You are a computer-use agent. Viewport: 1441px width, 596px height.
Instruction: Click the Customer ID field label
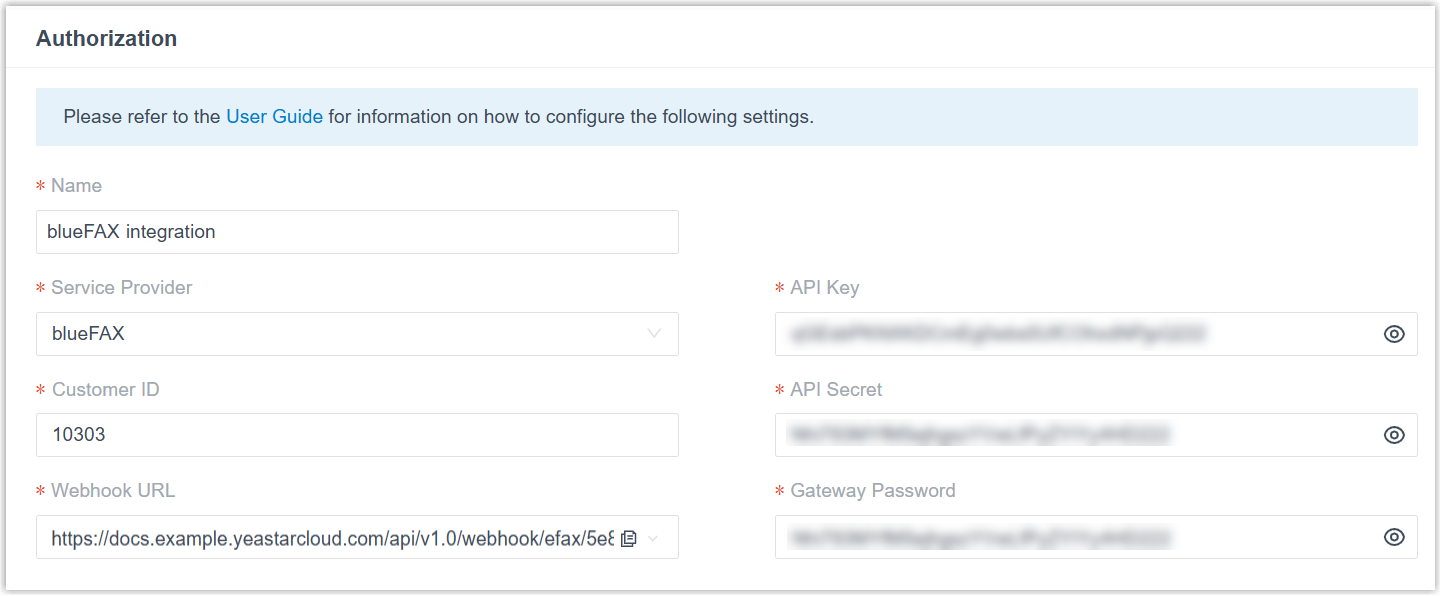pos(105,390)
